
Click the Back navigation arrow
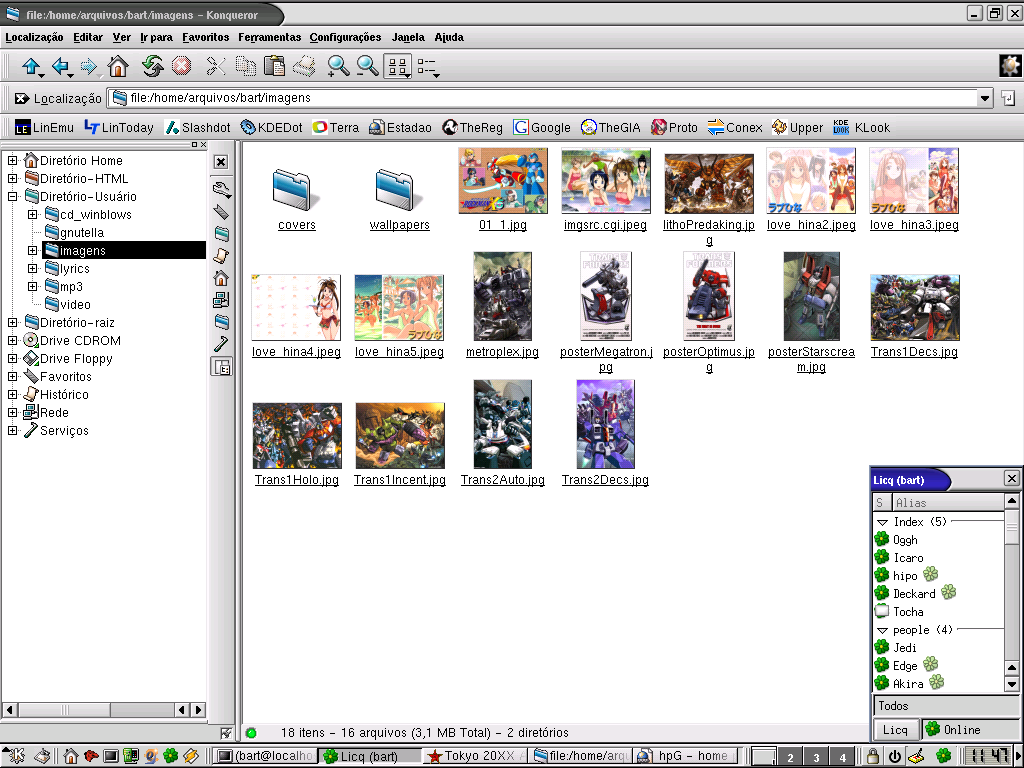[x=60, y=66]
